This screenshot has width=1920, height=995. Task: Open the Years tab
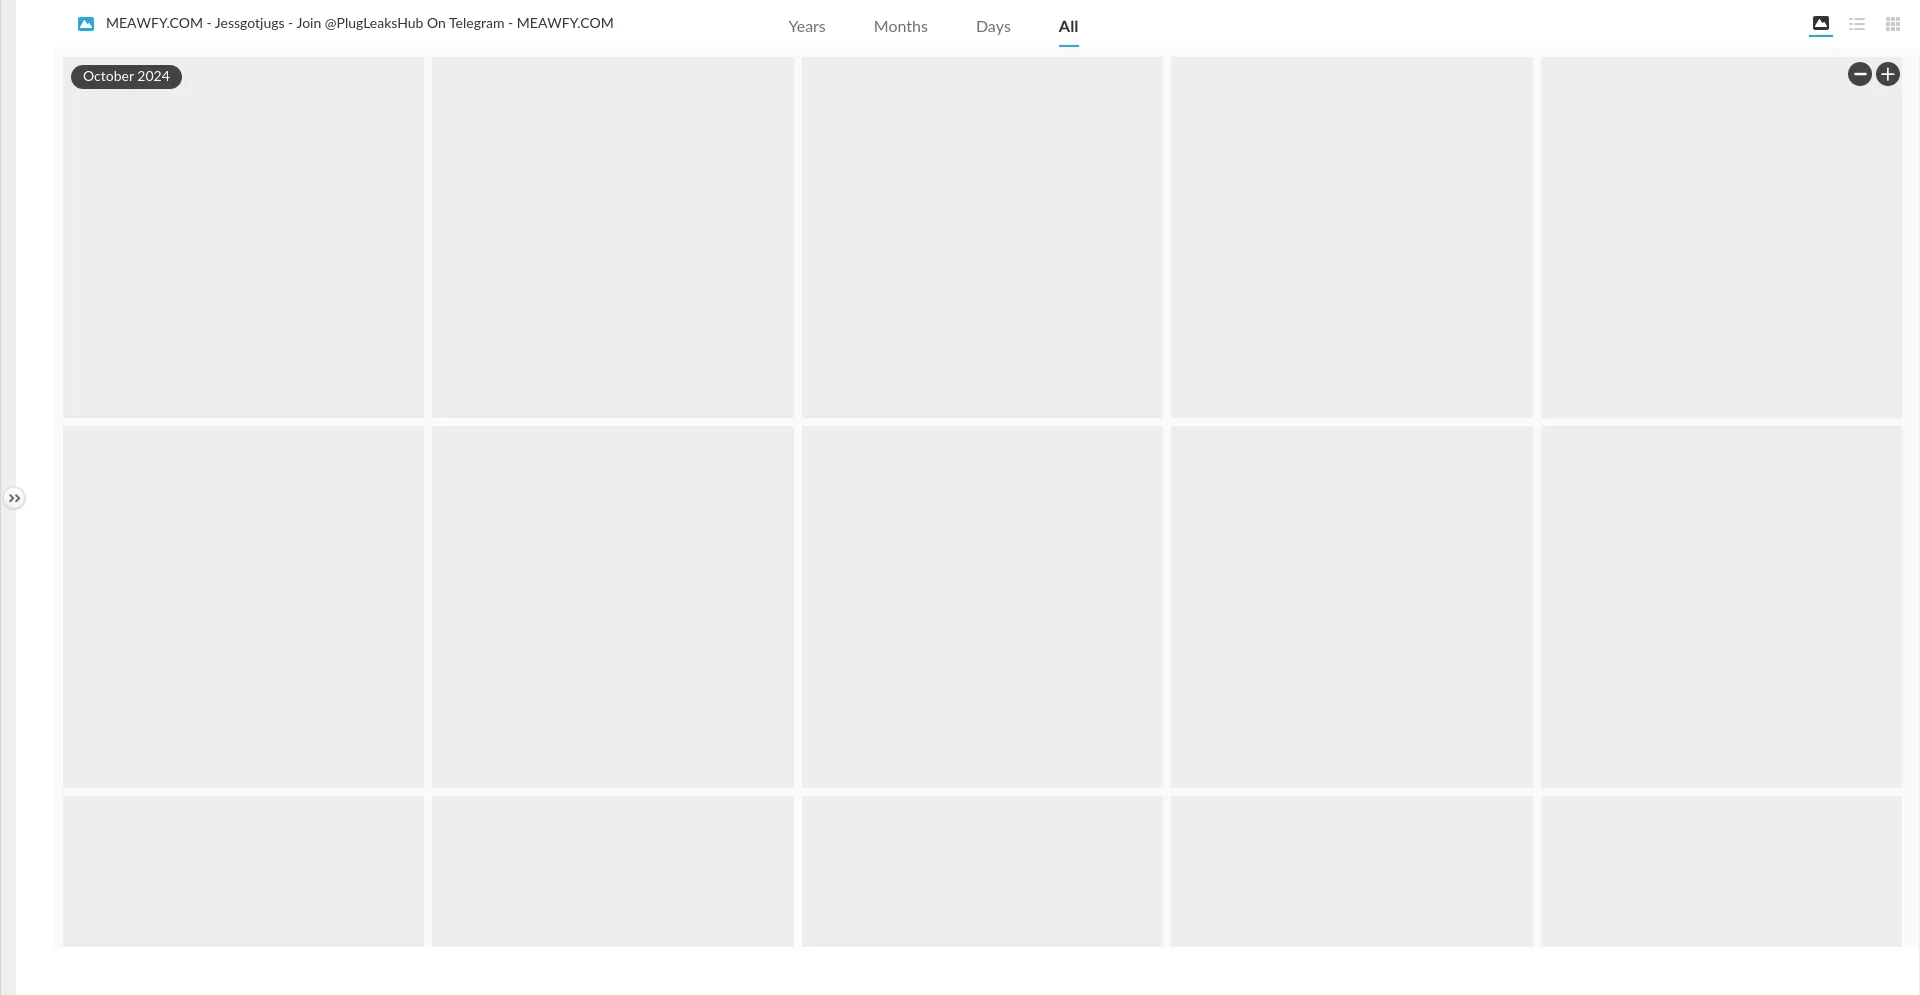pyautogui.click(x=806, y=27)
